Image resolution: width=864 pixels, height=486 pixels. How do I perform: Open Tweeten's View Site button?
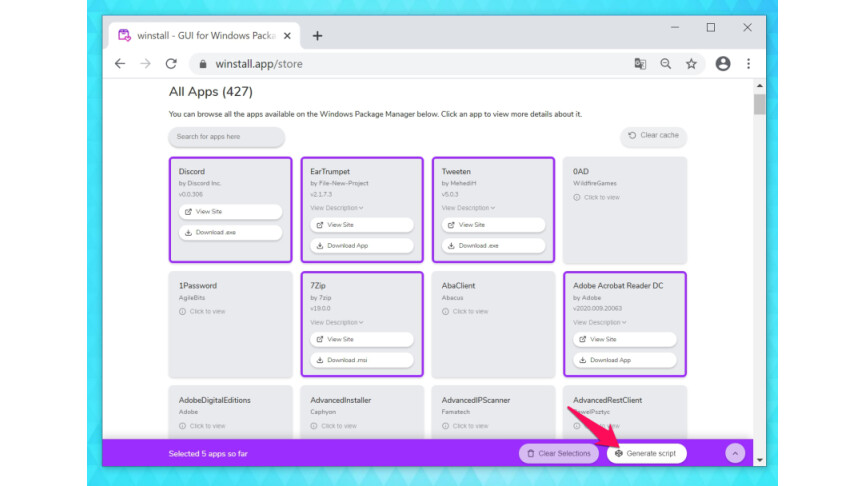[493, 225]
